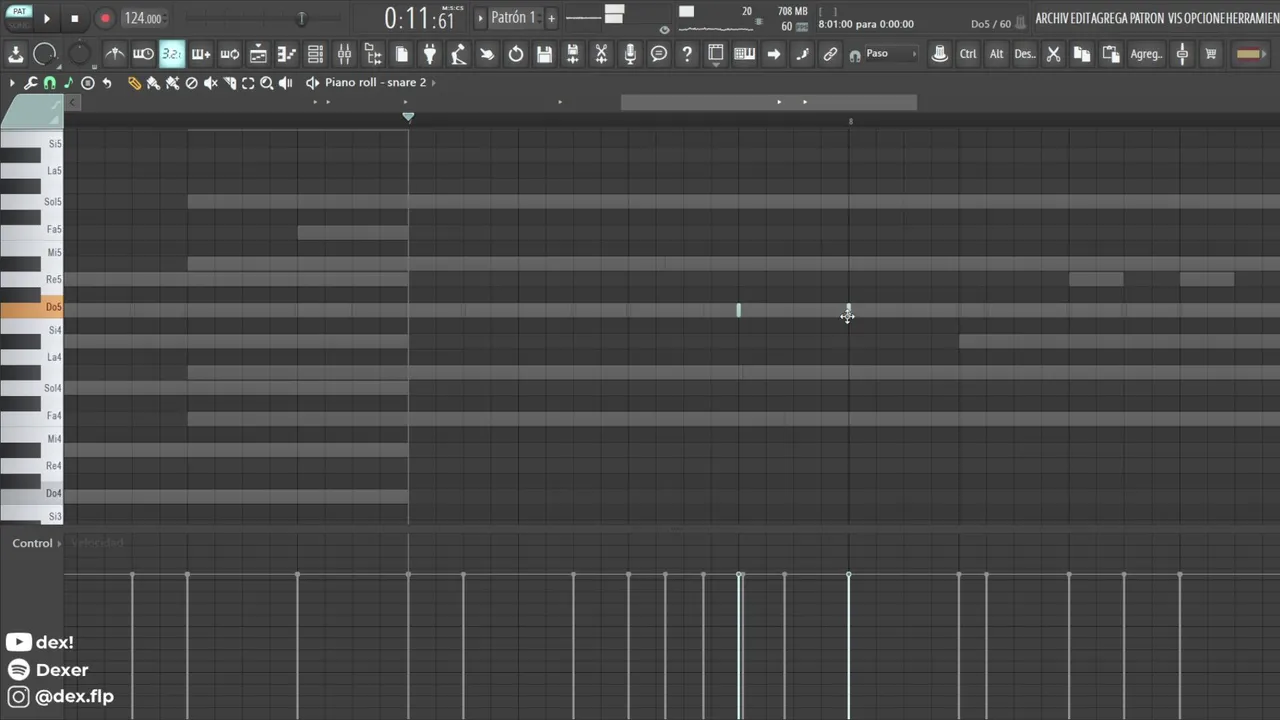Open help question mark icon
The image size is (1280, 720).
point(687,54)
